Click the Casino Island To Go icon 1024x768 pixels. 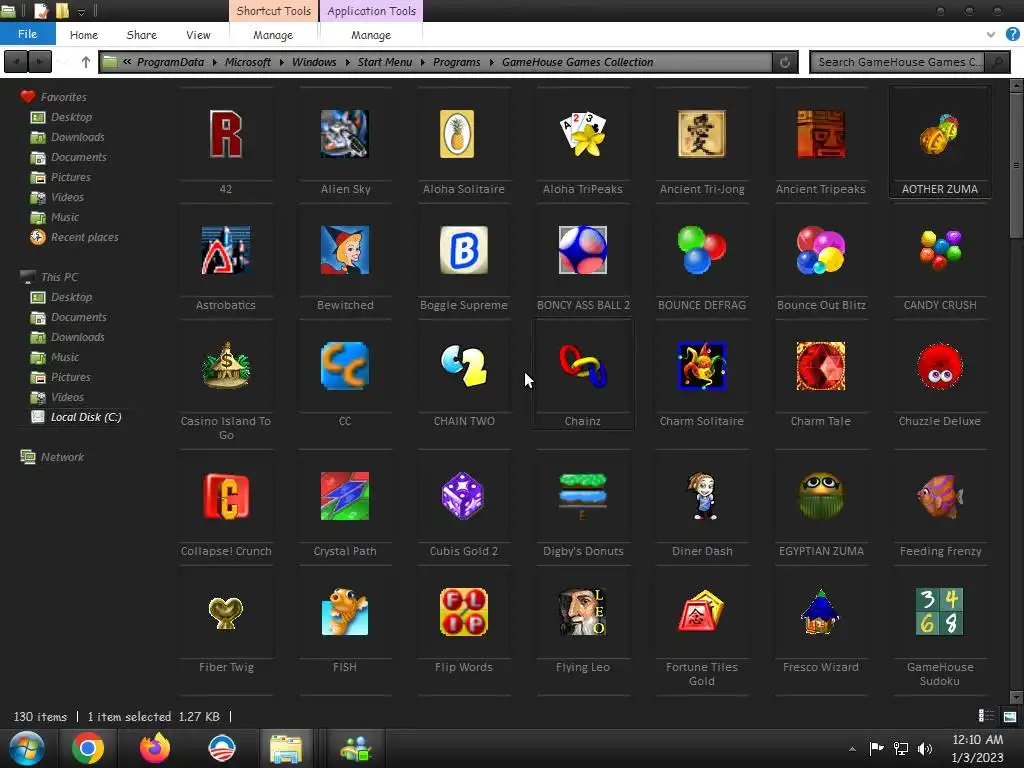225,366
